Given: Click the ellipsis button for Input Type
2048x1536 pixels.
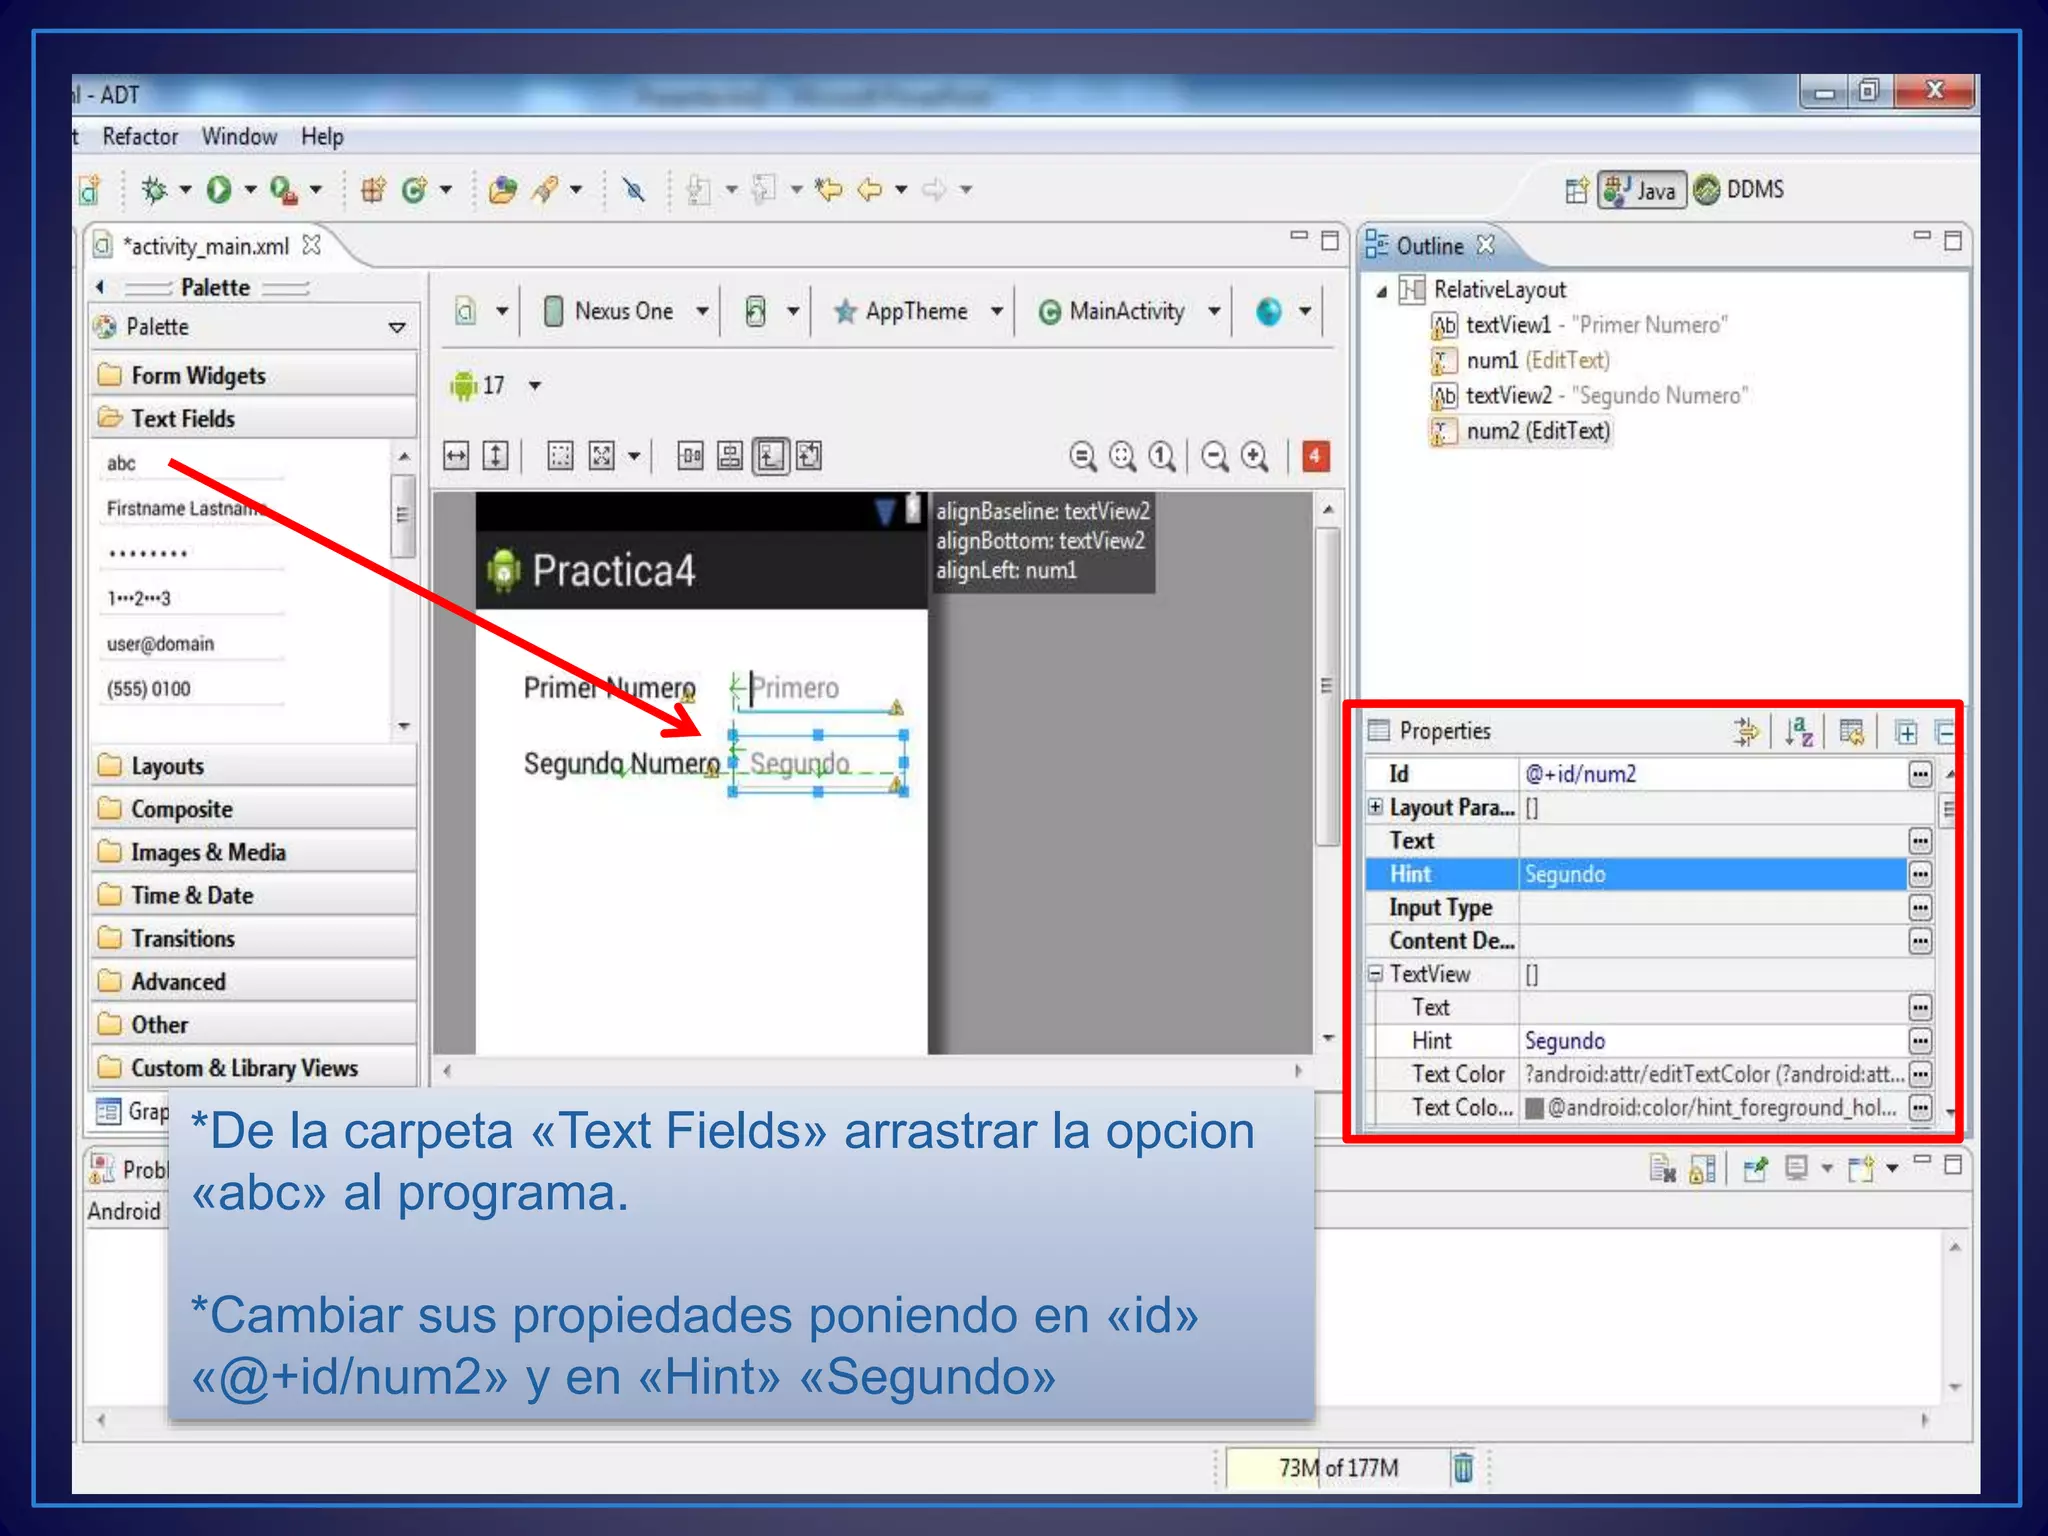Looking at the screenshot, I should tap(1920, 908).
